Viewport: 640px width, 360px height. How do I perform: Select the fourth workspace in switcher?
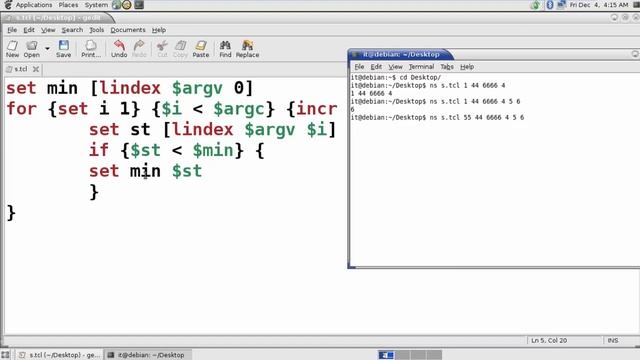pos(434,355)
